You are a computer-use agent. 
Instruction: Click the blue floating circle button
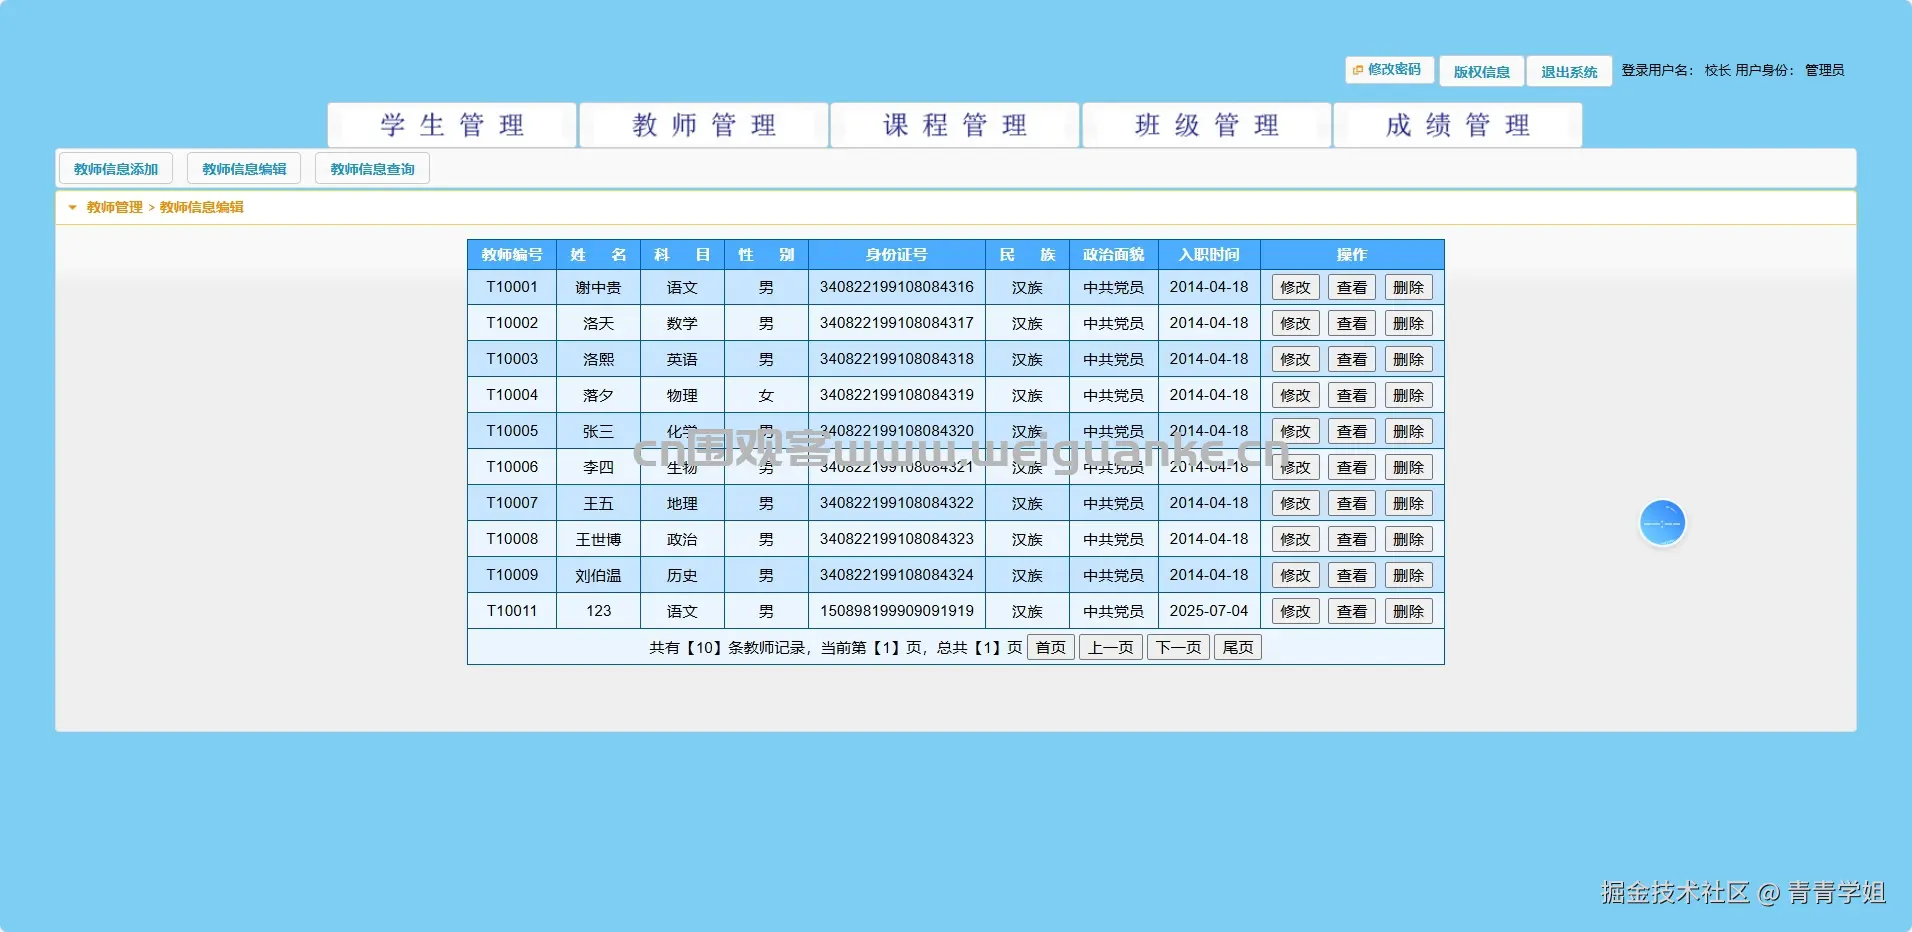tap(1662, 523)
